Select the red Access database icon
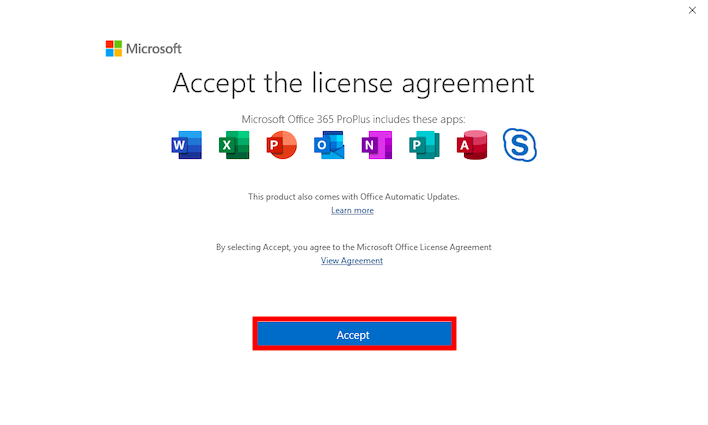Viewport: 708px width, 425px height. pyautogui.click(x=472, y=145)
